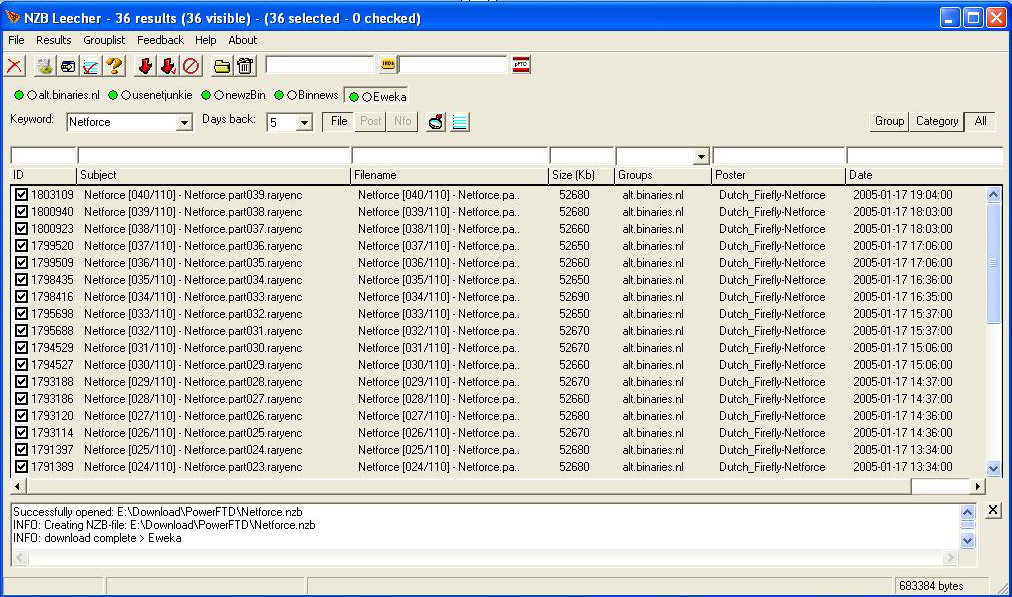Image resolution: width=1012 pixels, height=597 pixels.
Task: Click the red down-arrow icon with checkmark
Action: [x=168, y=65]
